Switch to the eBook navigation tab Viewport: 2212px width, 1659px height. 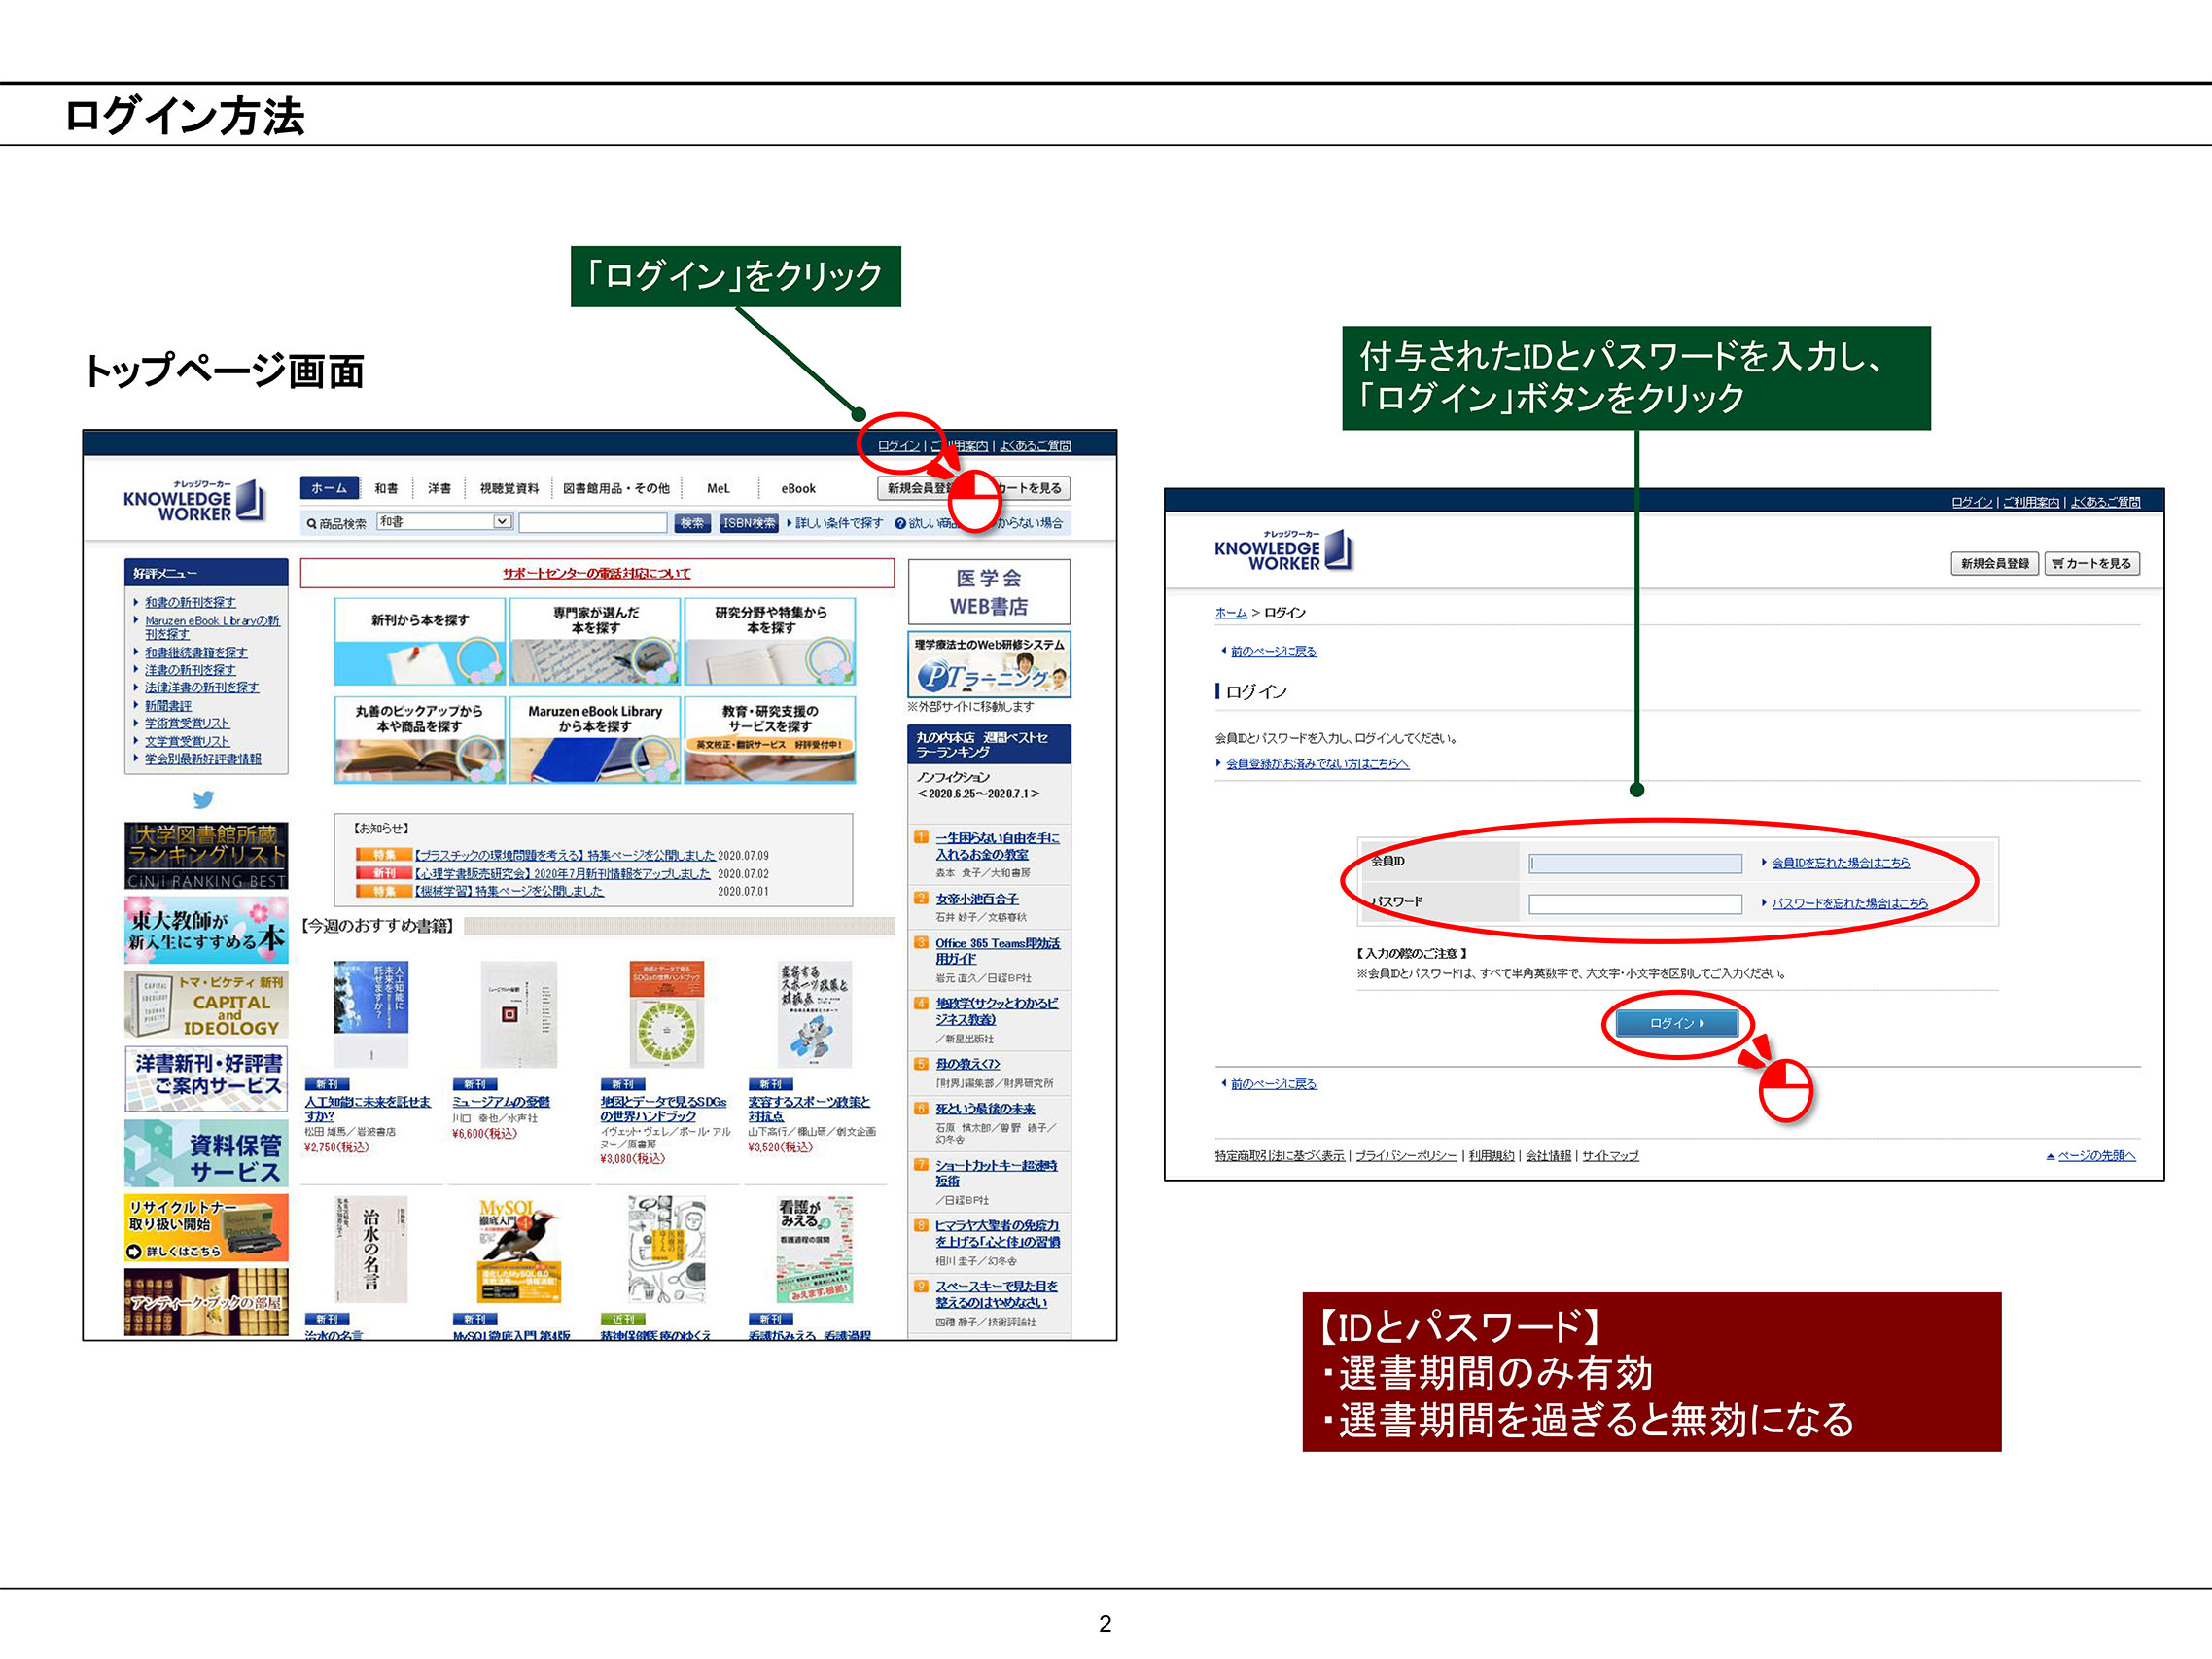point(797,488)
